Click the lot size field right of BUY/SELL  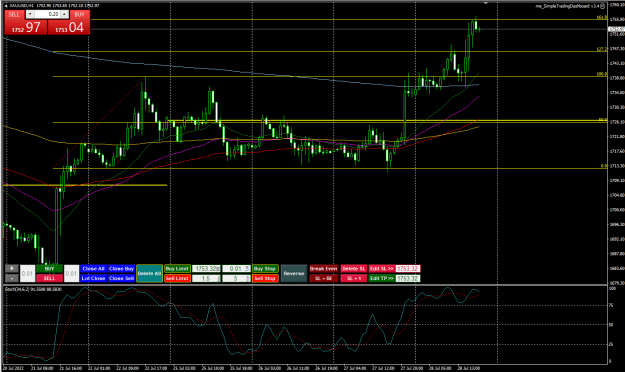point(71,274)
